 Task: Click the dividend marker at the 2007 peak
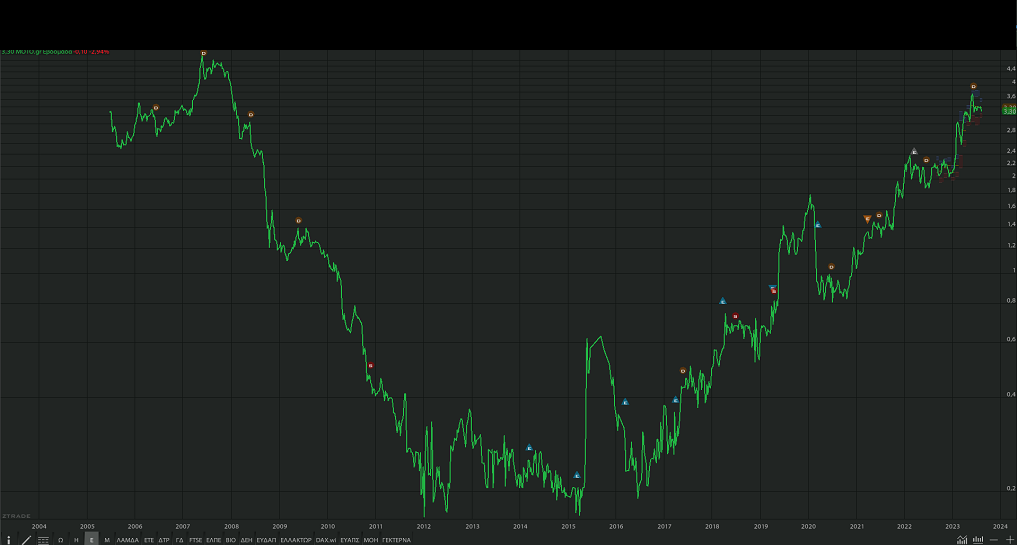(x=204, y=53)
